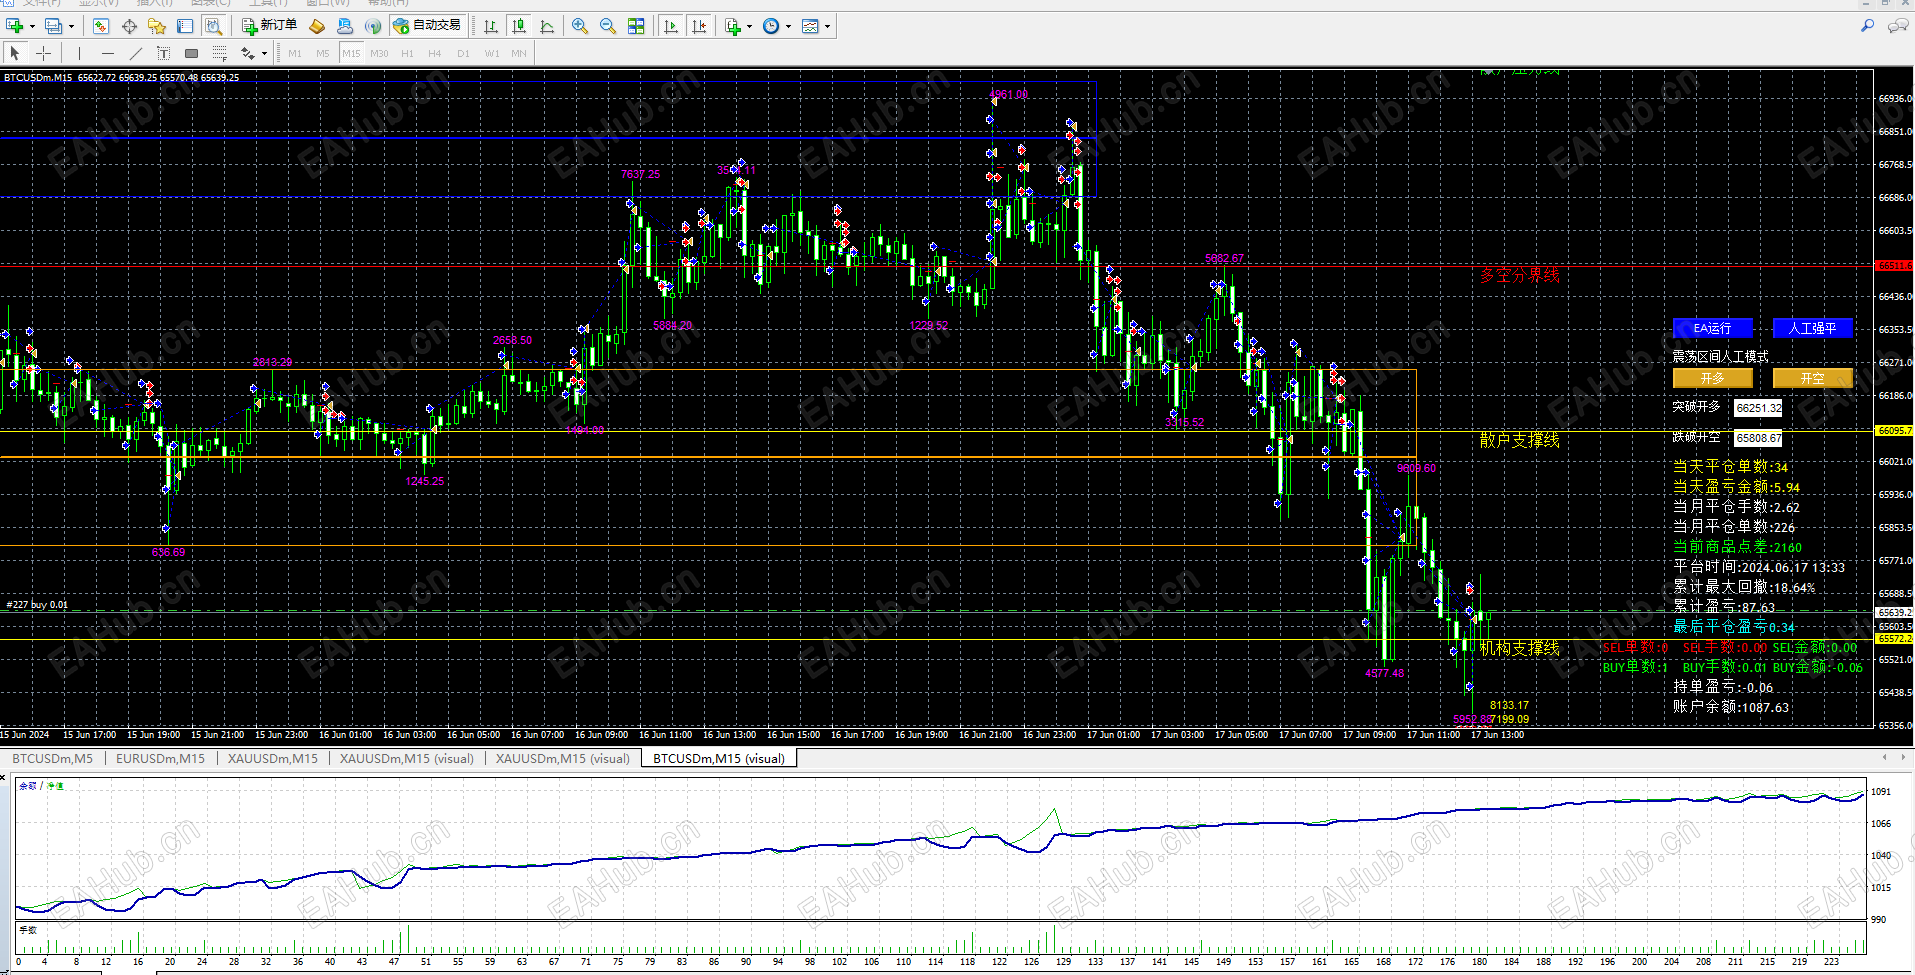Open the new chart tool
This screenshot has height=975, width=1915.
pos(15,26)
